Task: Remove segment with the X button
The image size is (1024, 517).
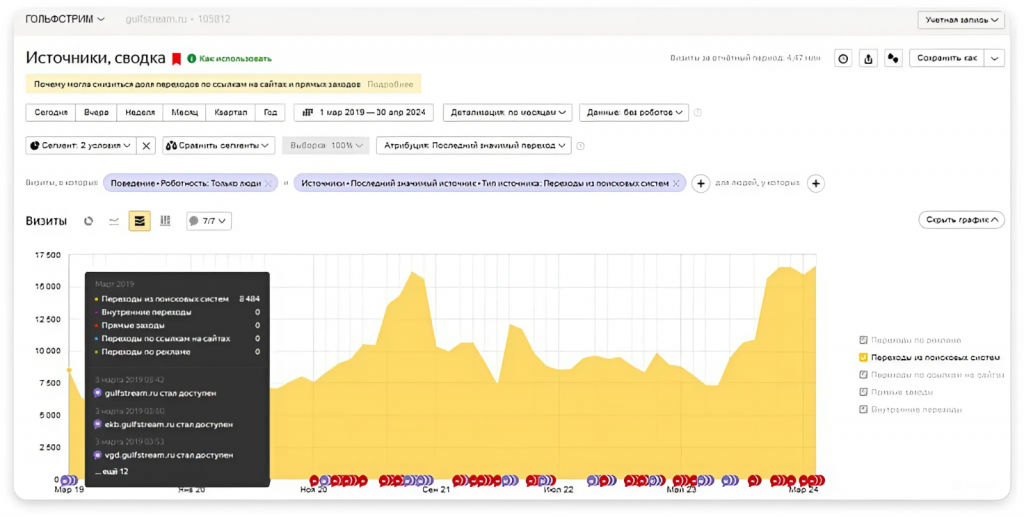Action: pyautogui.click(x=147, y=146)
